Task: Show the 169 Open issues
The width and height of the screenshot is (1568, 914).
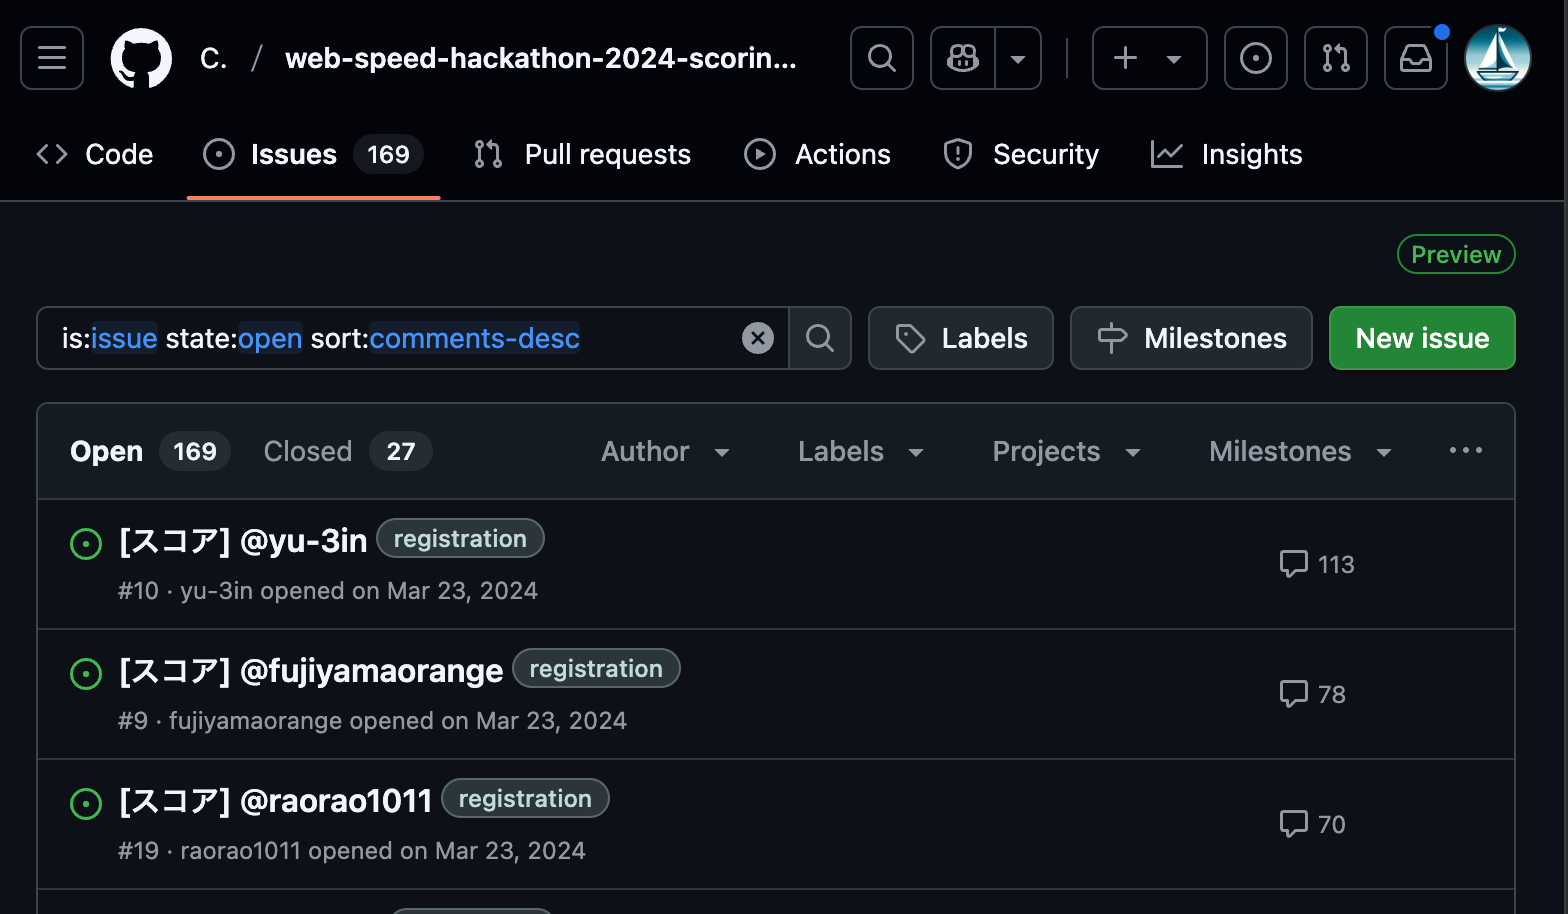Action: [x=149, y=452]
